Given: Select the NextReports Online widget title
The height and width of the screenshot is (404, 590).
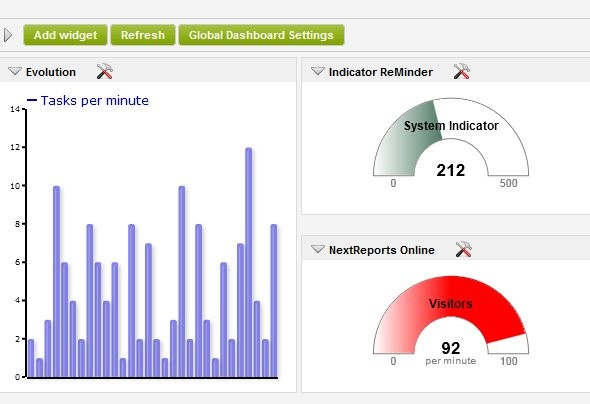Looking at the screenshot, I should (382, 250).
